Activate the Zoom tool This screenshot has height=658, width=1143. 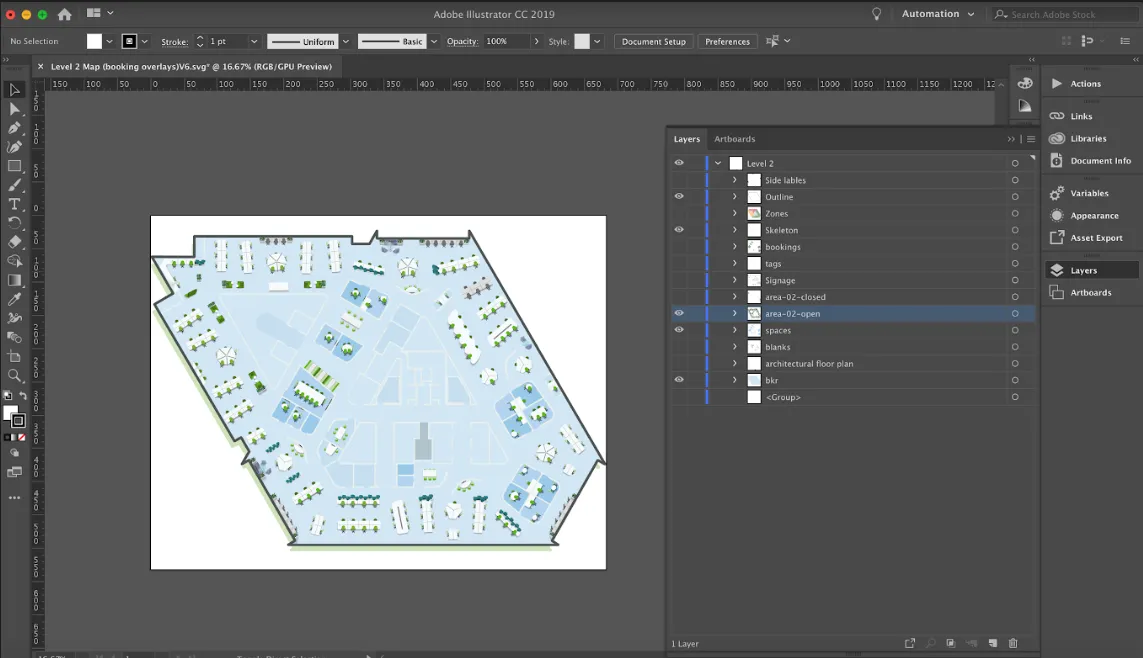tap(14, 375)
